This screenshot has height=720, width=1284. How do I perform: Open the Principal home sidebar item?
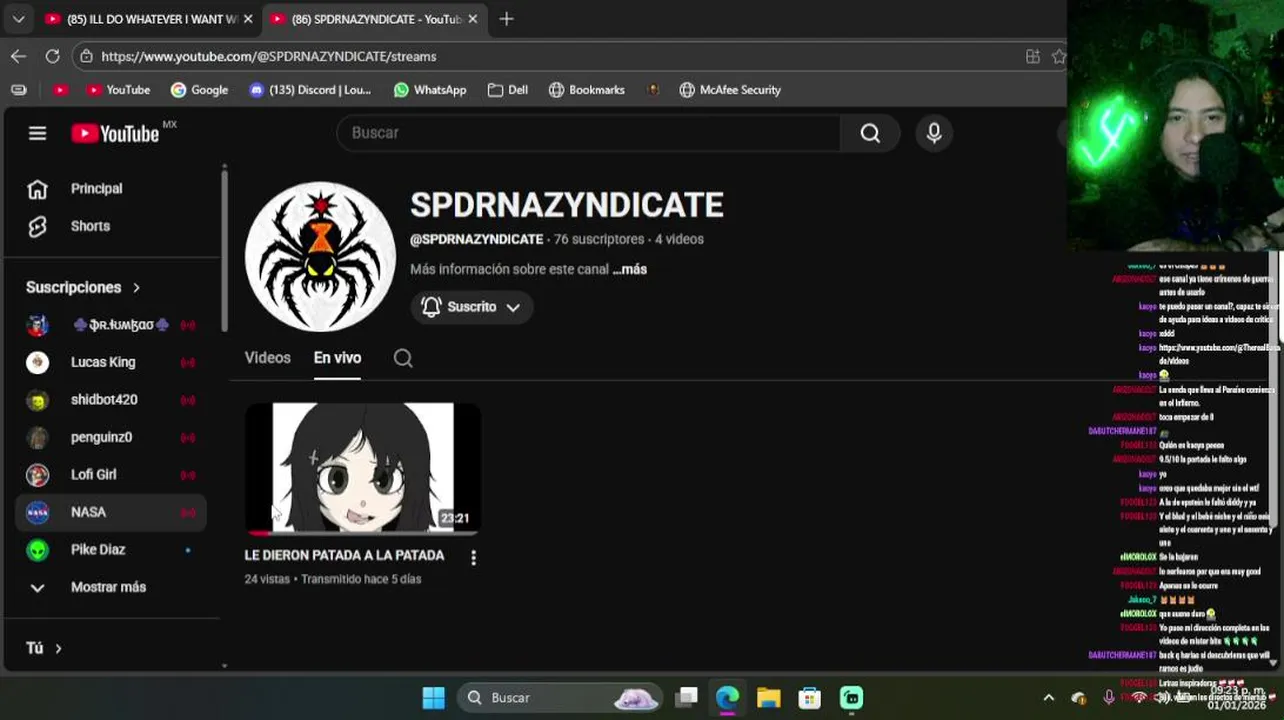point(97,189)
